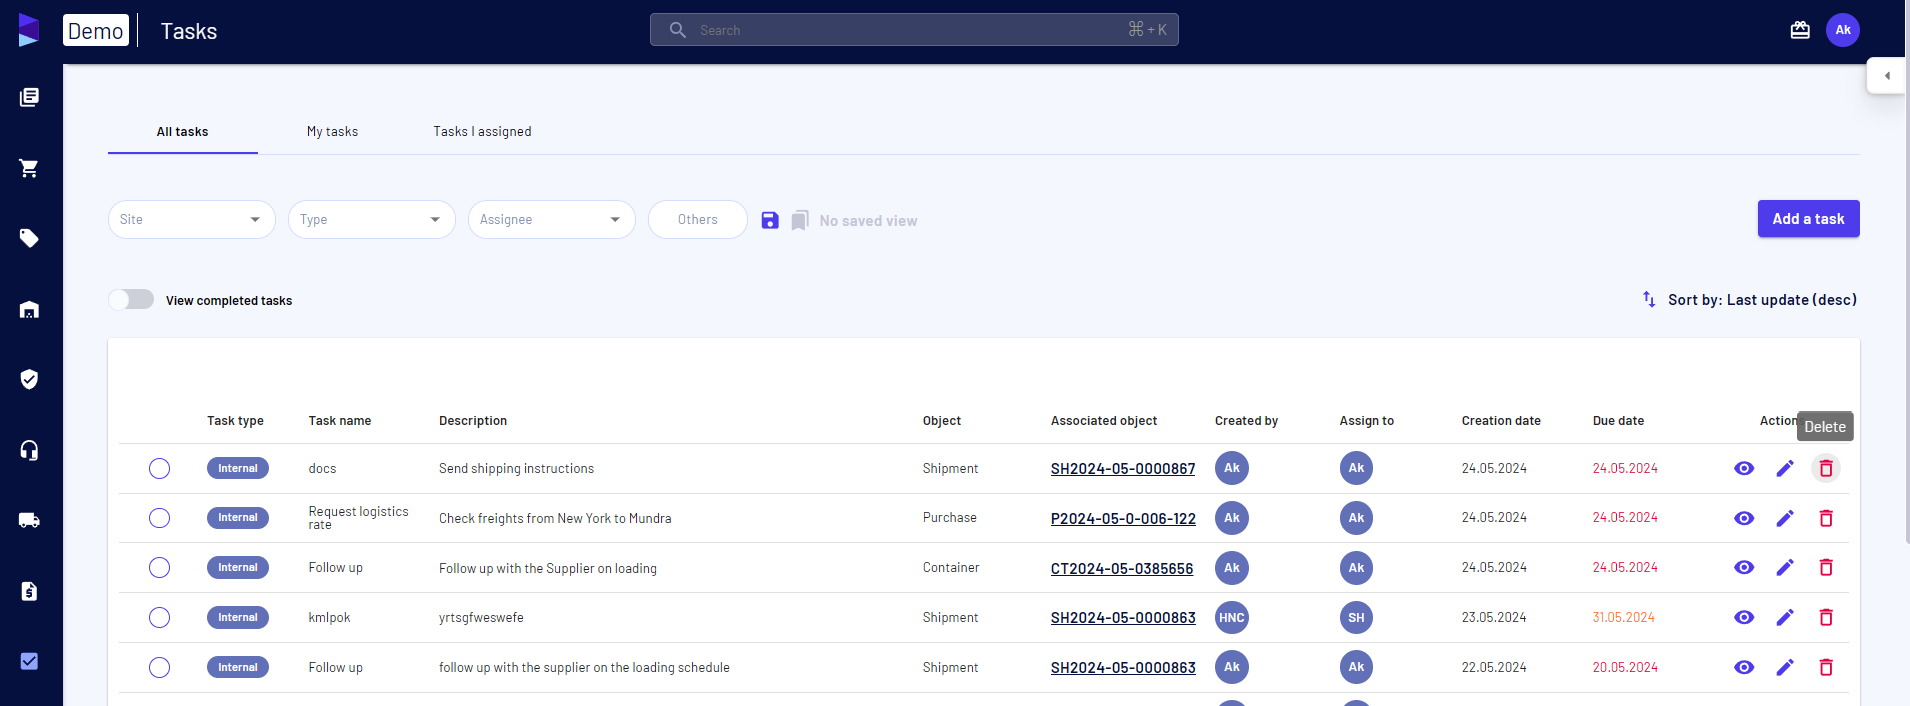Screen dimensions: 1910x706
Task: Switch to the My tasks tab
Action: (332, 132)
